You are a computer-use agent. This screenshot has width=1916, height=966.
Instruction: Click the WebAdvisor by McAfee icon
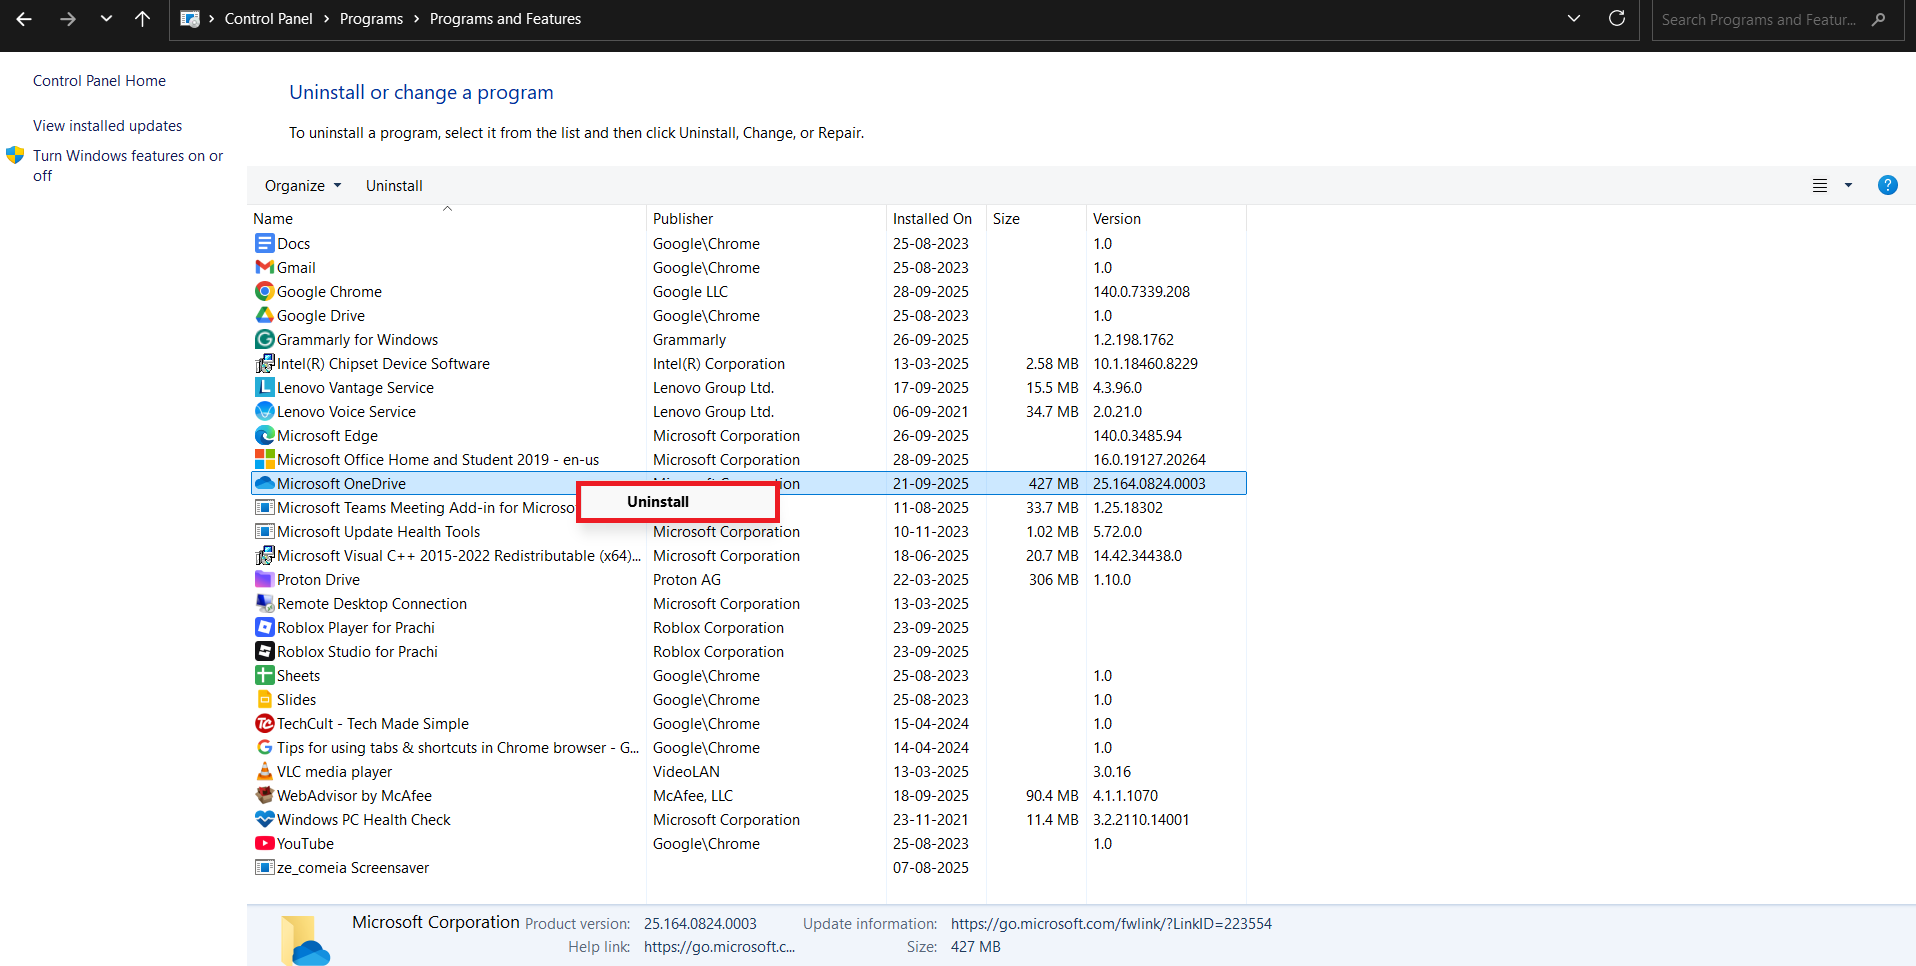pos(264,795)
